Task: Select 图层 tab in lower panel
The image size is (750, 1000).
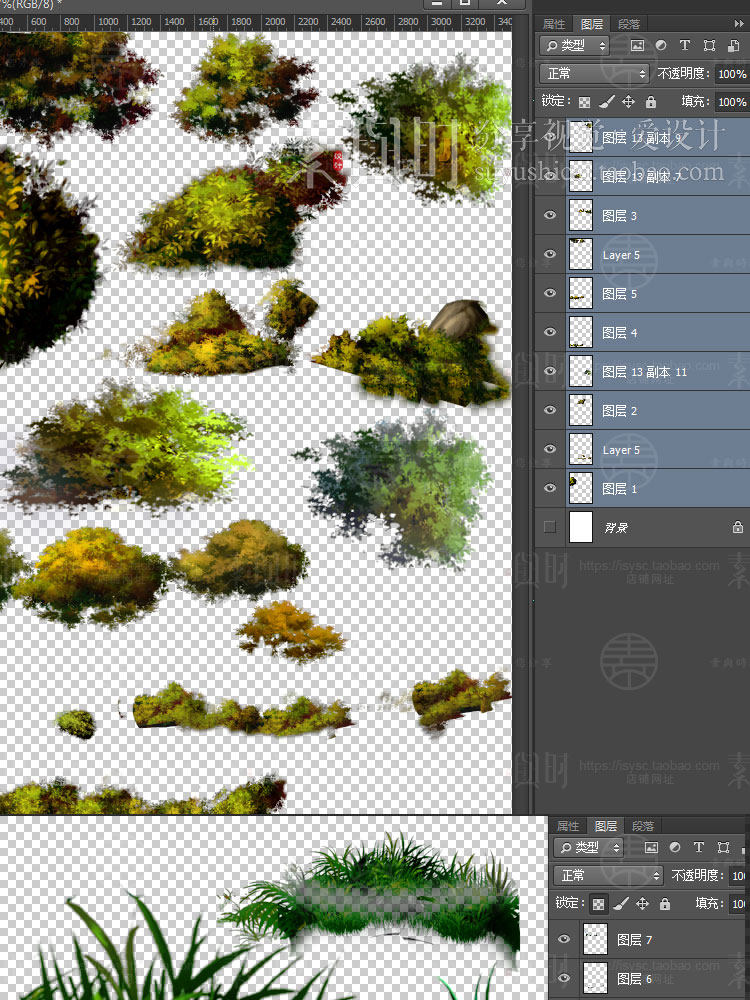Action: click(x=606, y=825)
